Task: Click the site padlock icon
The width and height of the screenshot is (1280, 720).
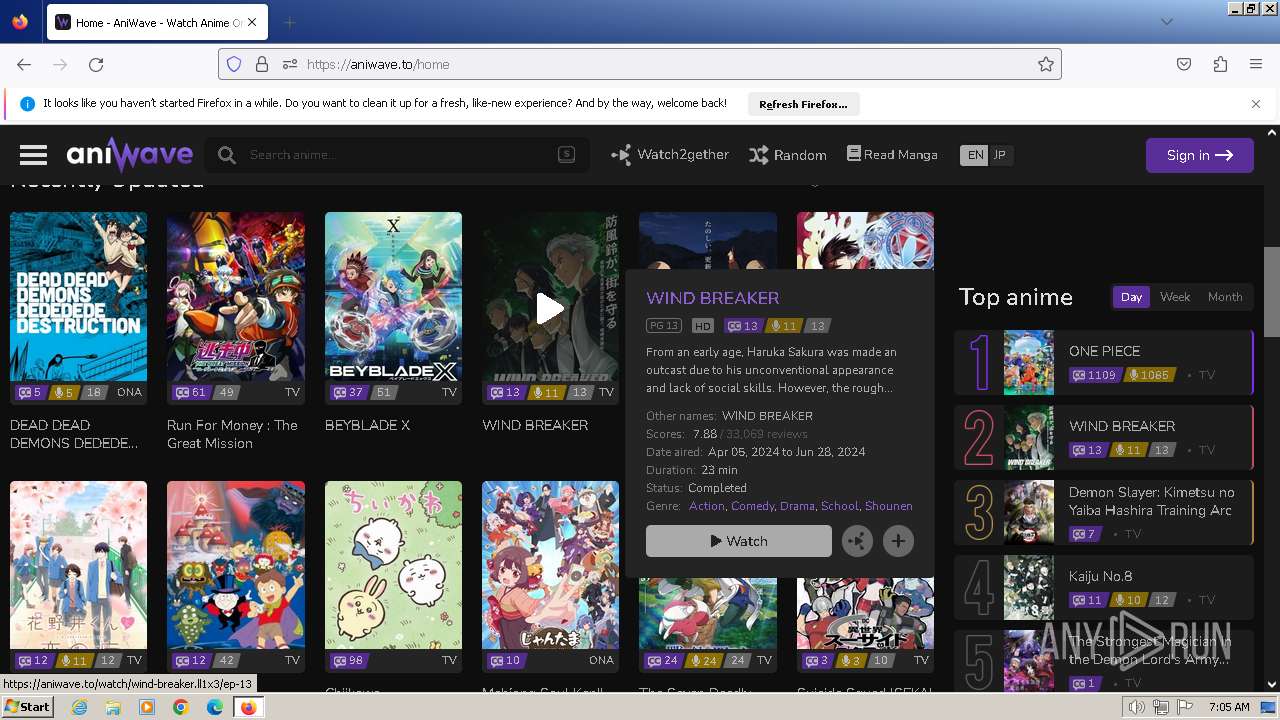Action: 262,64
